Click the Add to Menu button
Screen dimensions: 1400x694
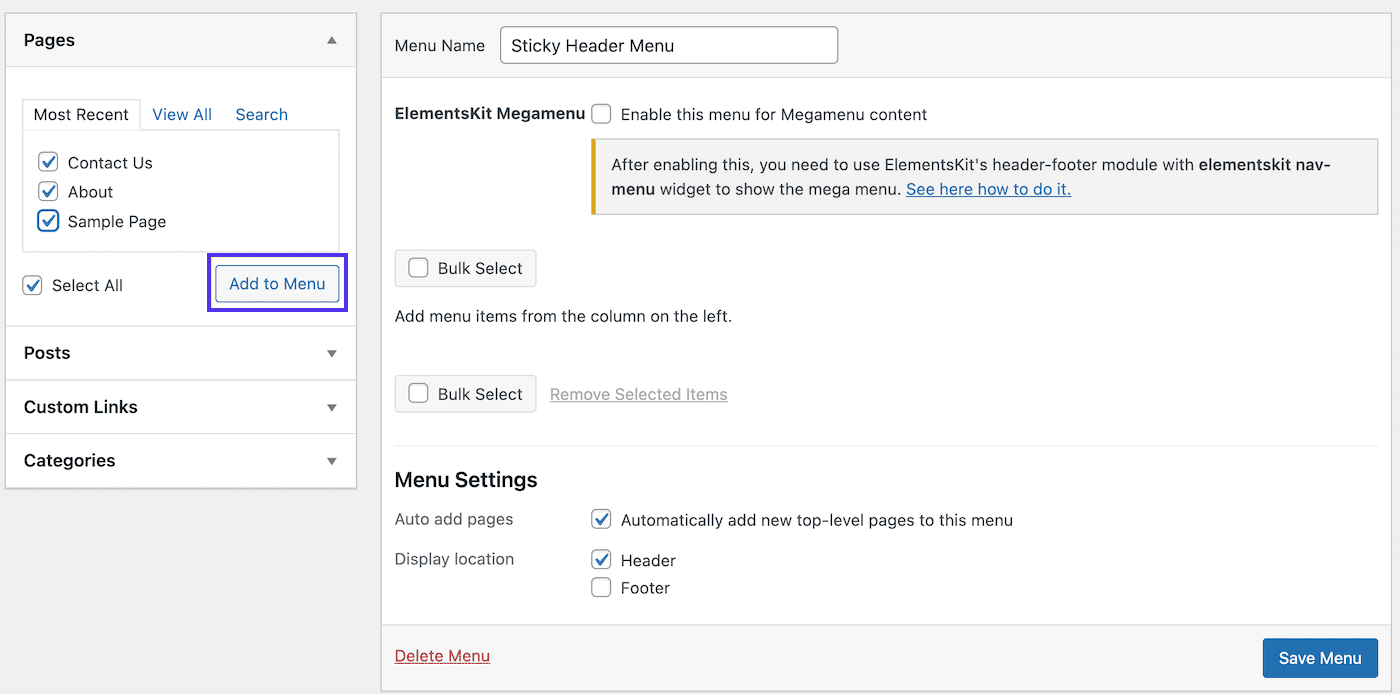[277, 283]
